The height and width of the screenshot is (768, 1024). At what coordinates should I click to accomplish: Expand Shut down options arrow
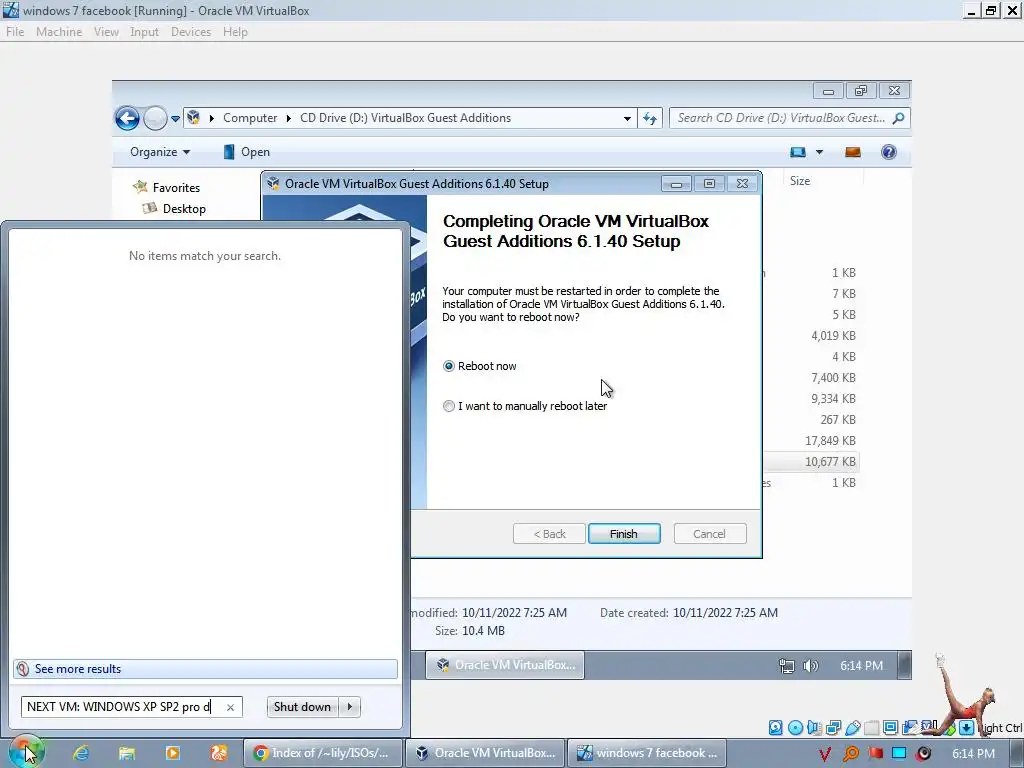tap(349, 707)
